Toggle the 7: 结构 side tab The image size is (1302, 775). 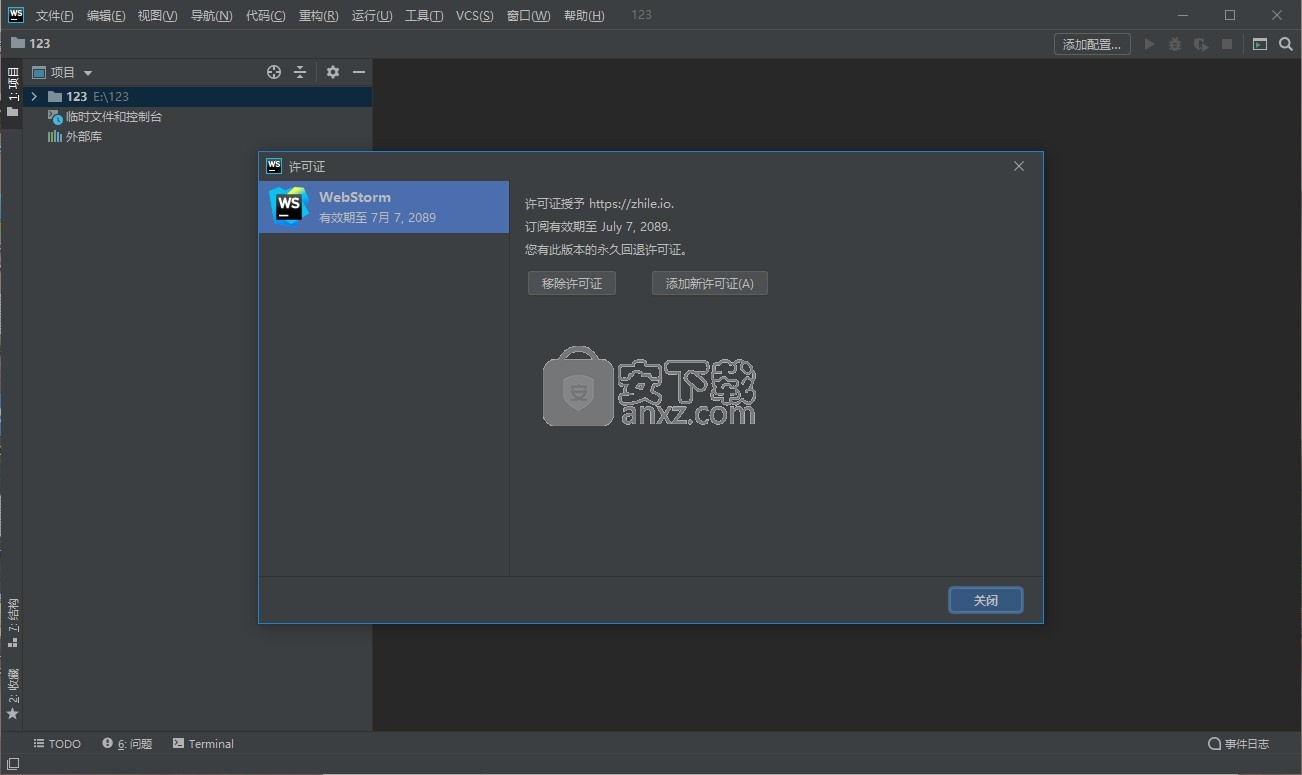point(12,622)
